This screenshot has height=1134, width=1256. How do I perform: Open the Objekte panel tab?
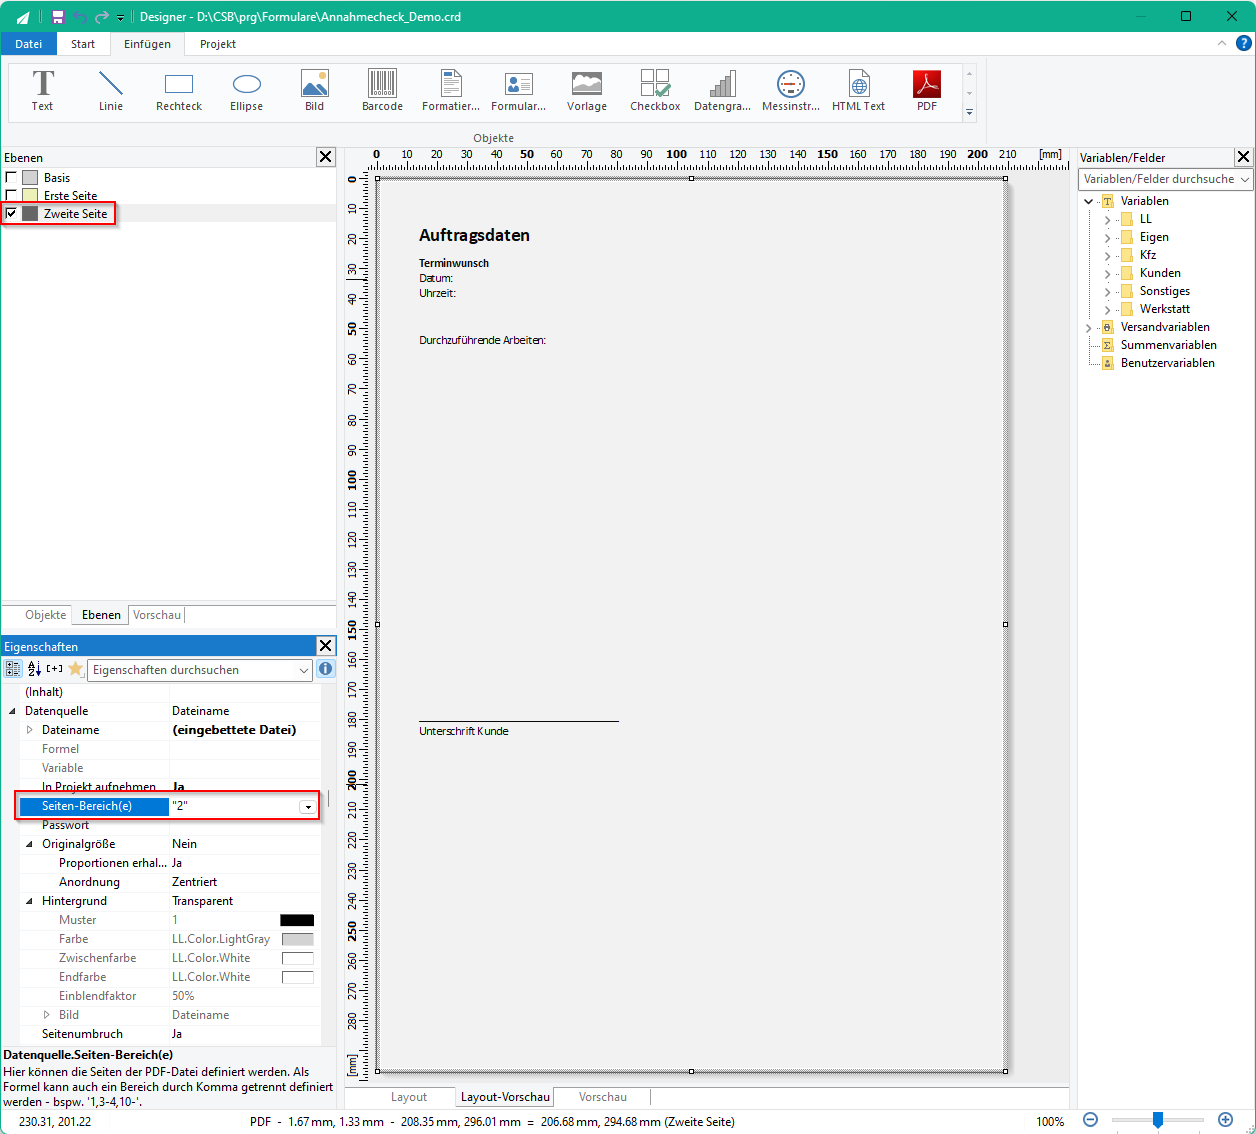[46, 615]
